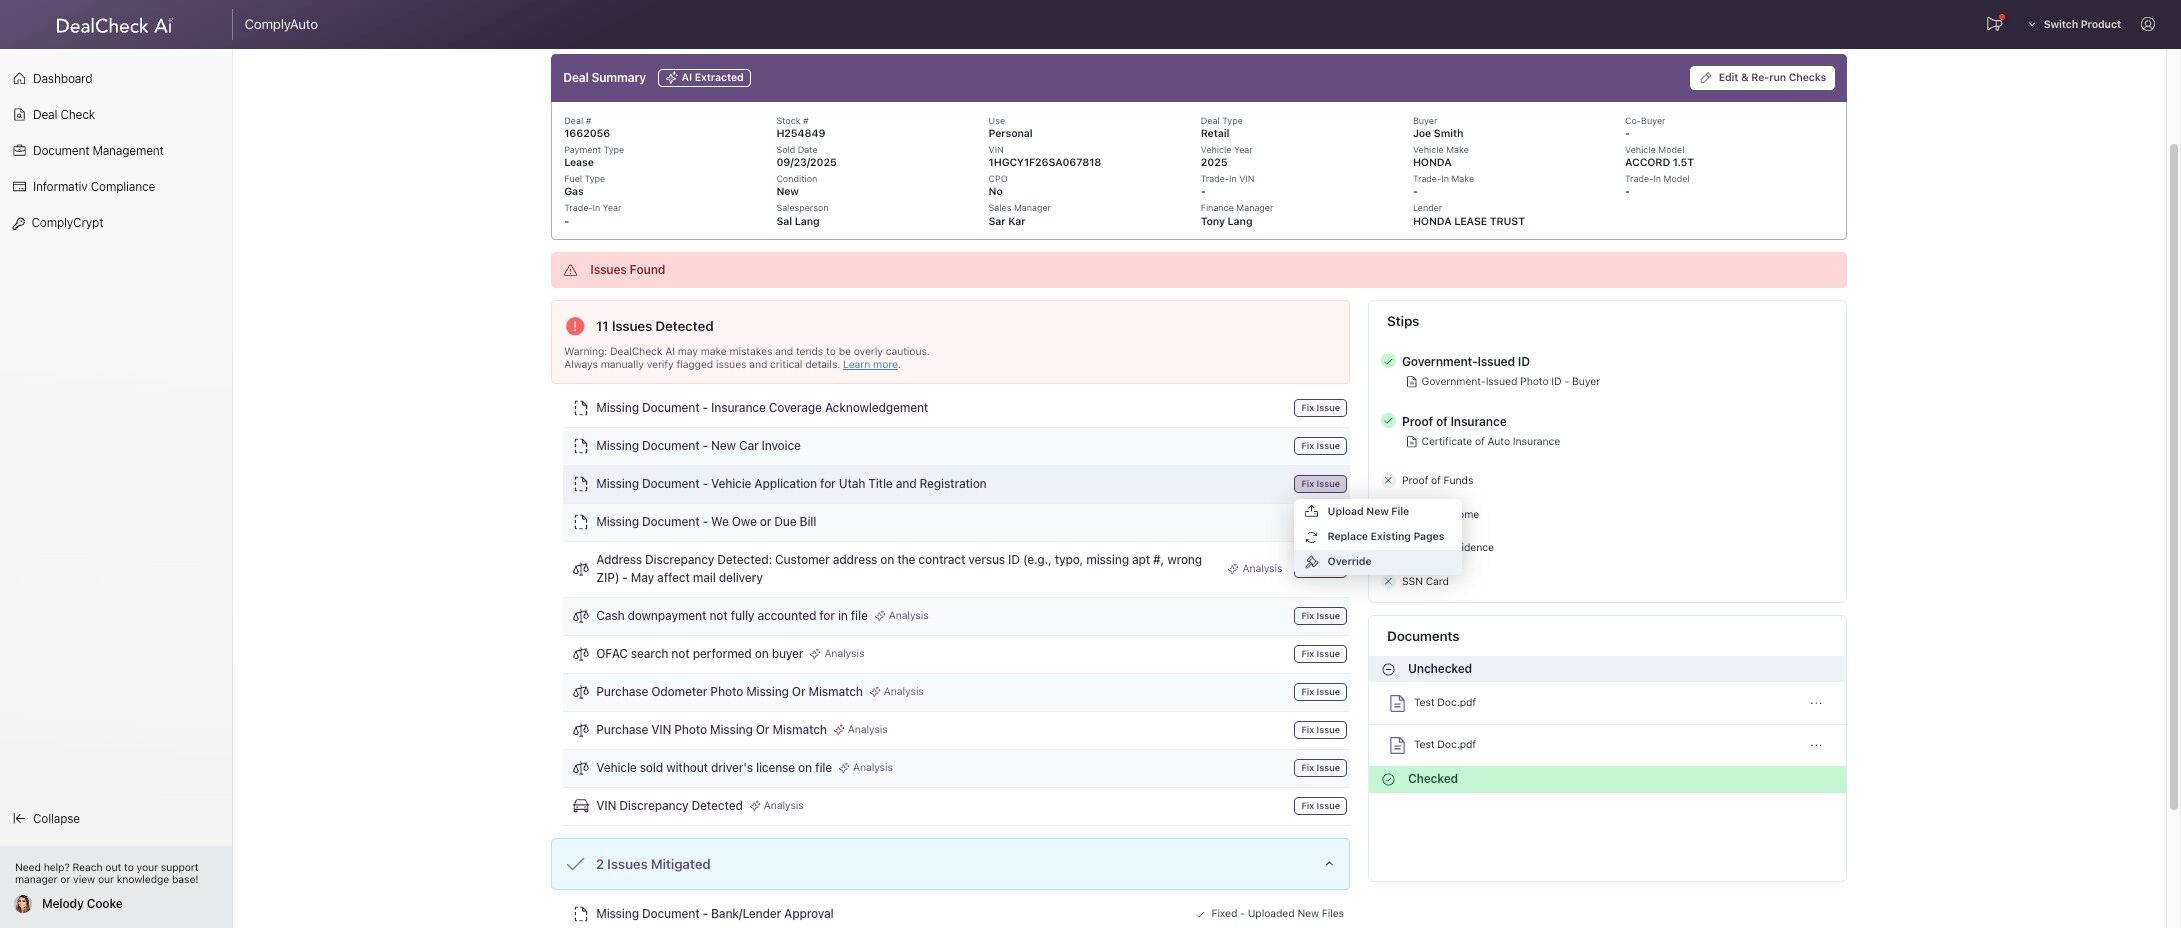This screenshot has height=928, width=2181.
Task: Click the VIN Discrepancy car icon
Action: [x=580, y=806]
